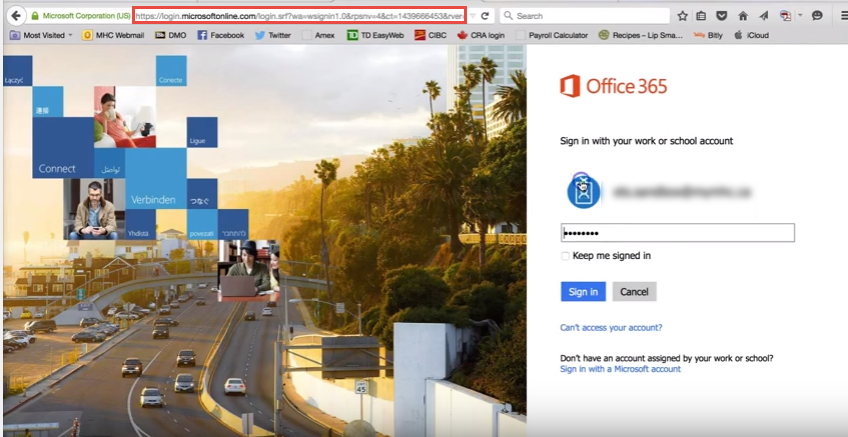Open Can't access your account link

(611, 327)
